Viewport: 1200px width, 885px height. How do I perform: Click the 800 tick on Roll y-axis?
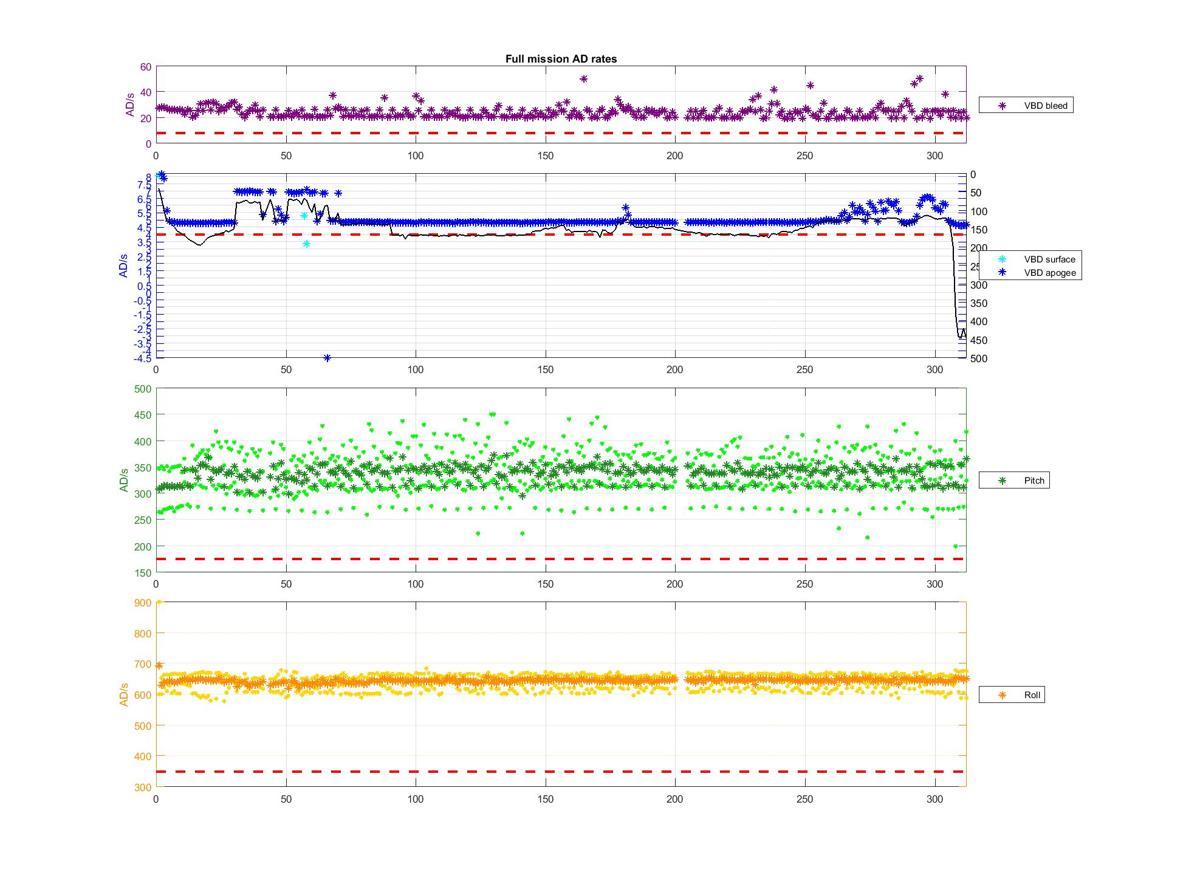(x=142, y=633)
